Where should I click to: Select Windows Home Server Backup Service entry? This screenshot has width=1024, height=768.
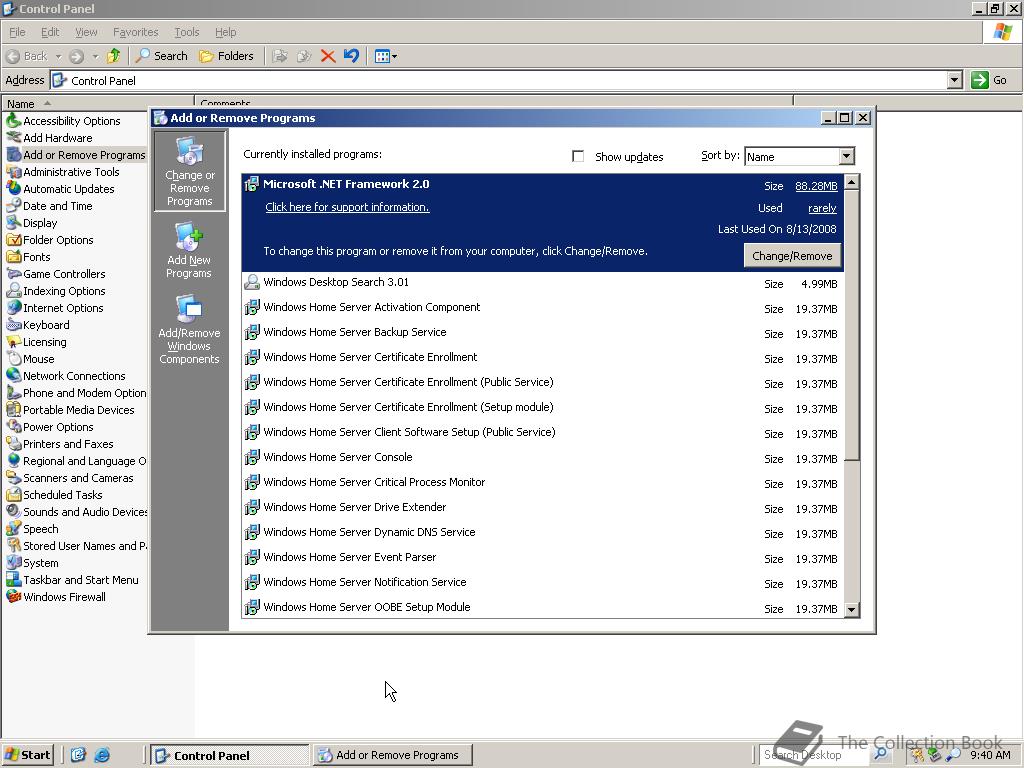coord(541,333)
